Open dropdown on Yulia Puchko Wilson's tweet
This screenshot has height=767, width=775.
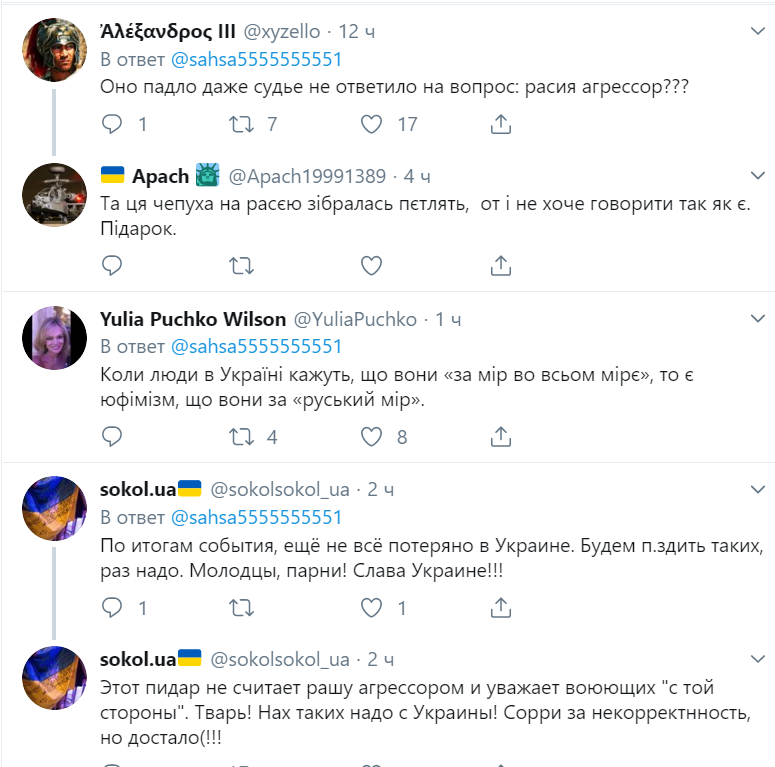[x=757, y=318]
